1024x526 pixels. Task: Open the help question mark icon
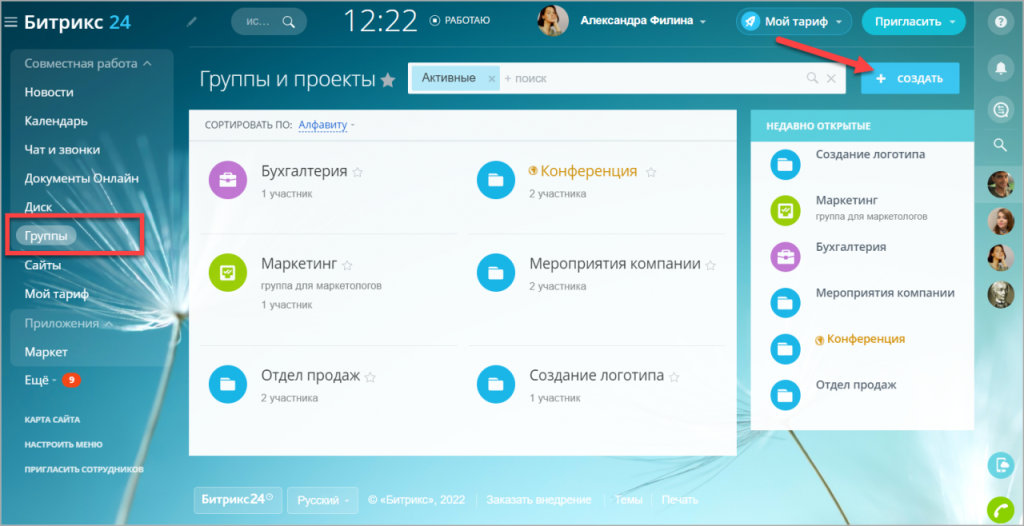pyautogui.click(x=1000, y=22)
